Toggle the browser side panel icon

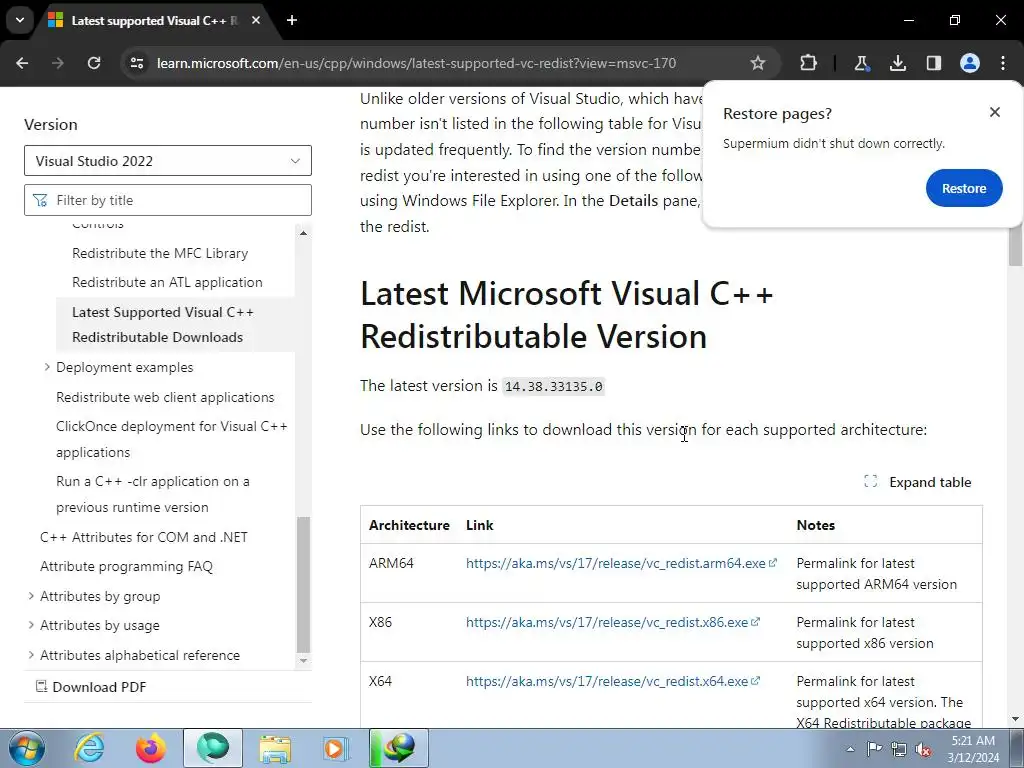click(x=934, y=63)
